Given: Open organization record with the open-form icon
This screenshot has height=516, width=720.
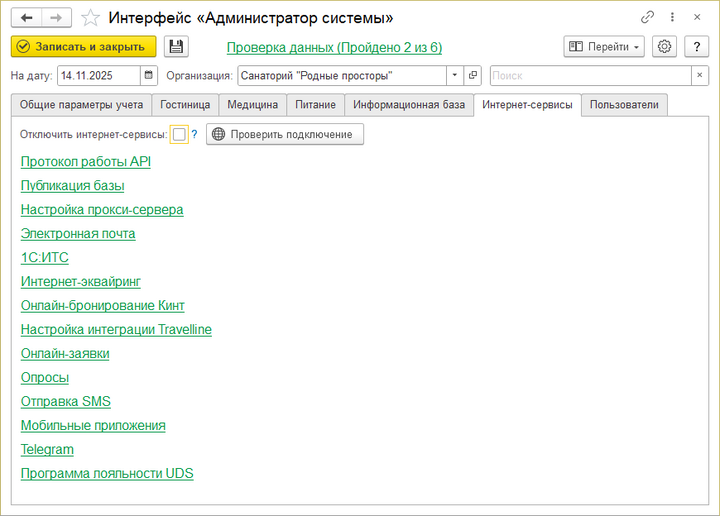Looking at the screenshot, I should click(x=472, y=75).
